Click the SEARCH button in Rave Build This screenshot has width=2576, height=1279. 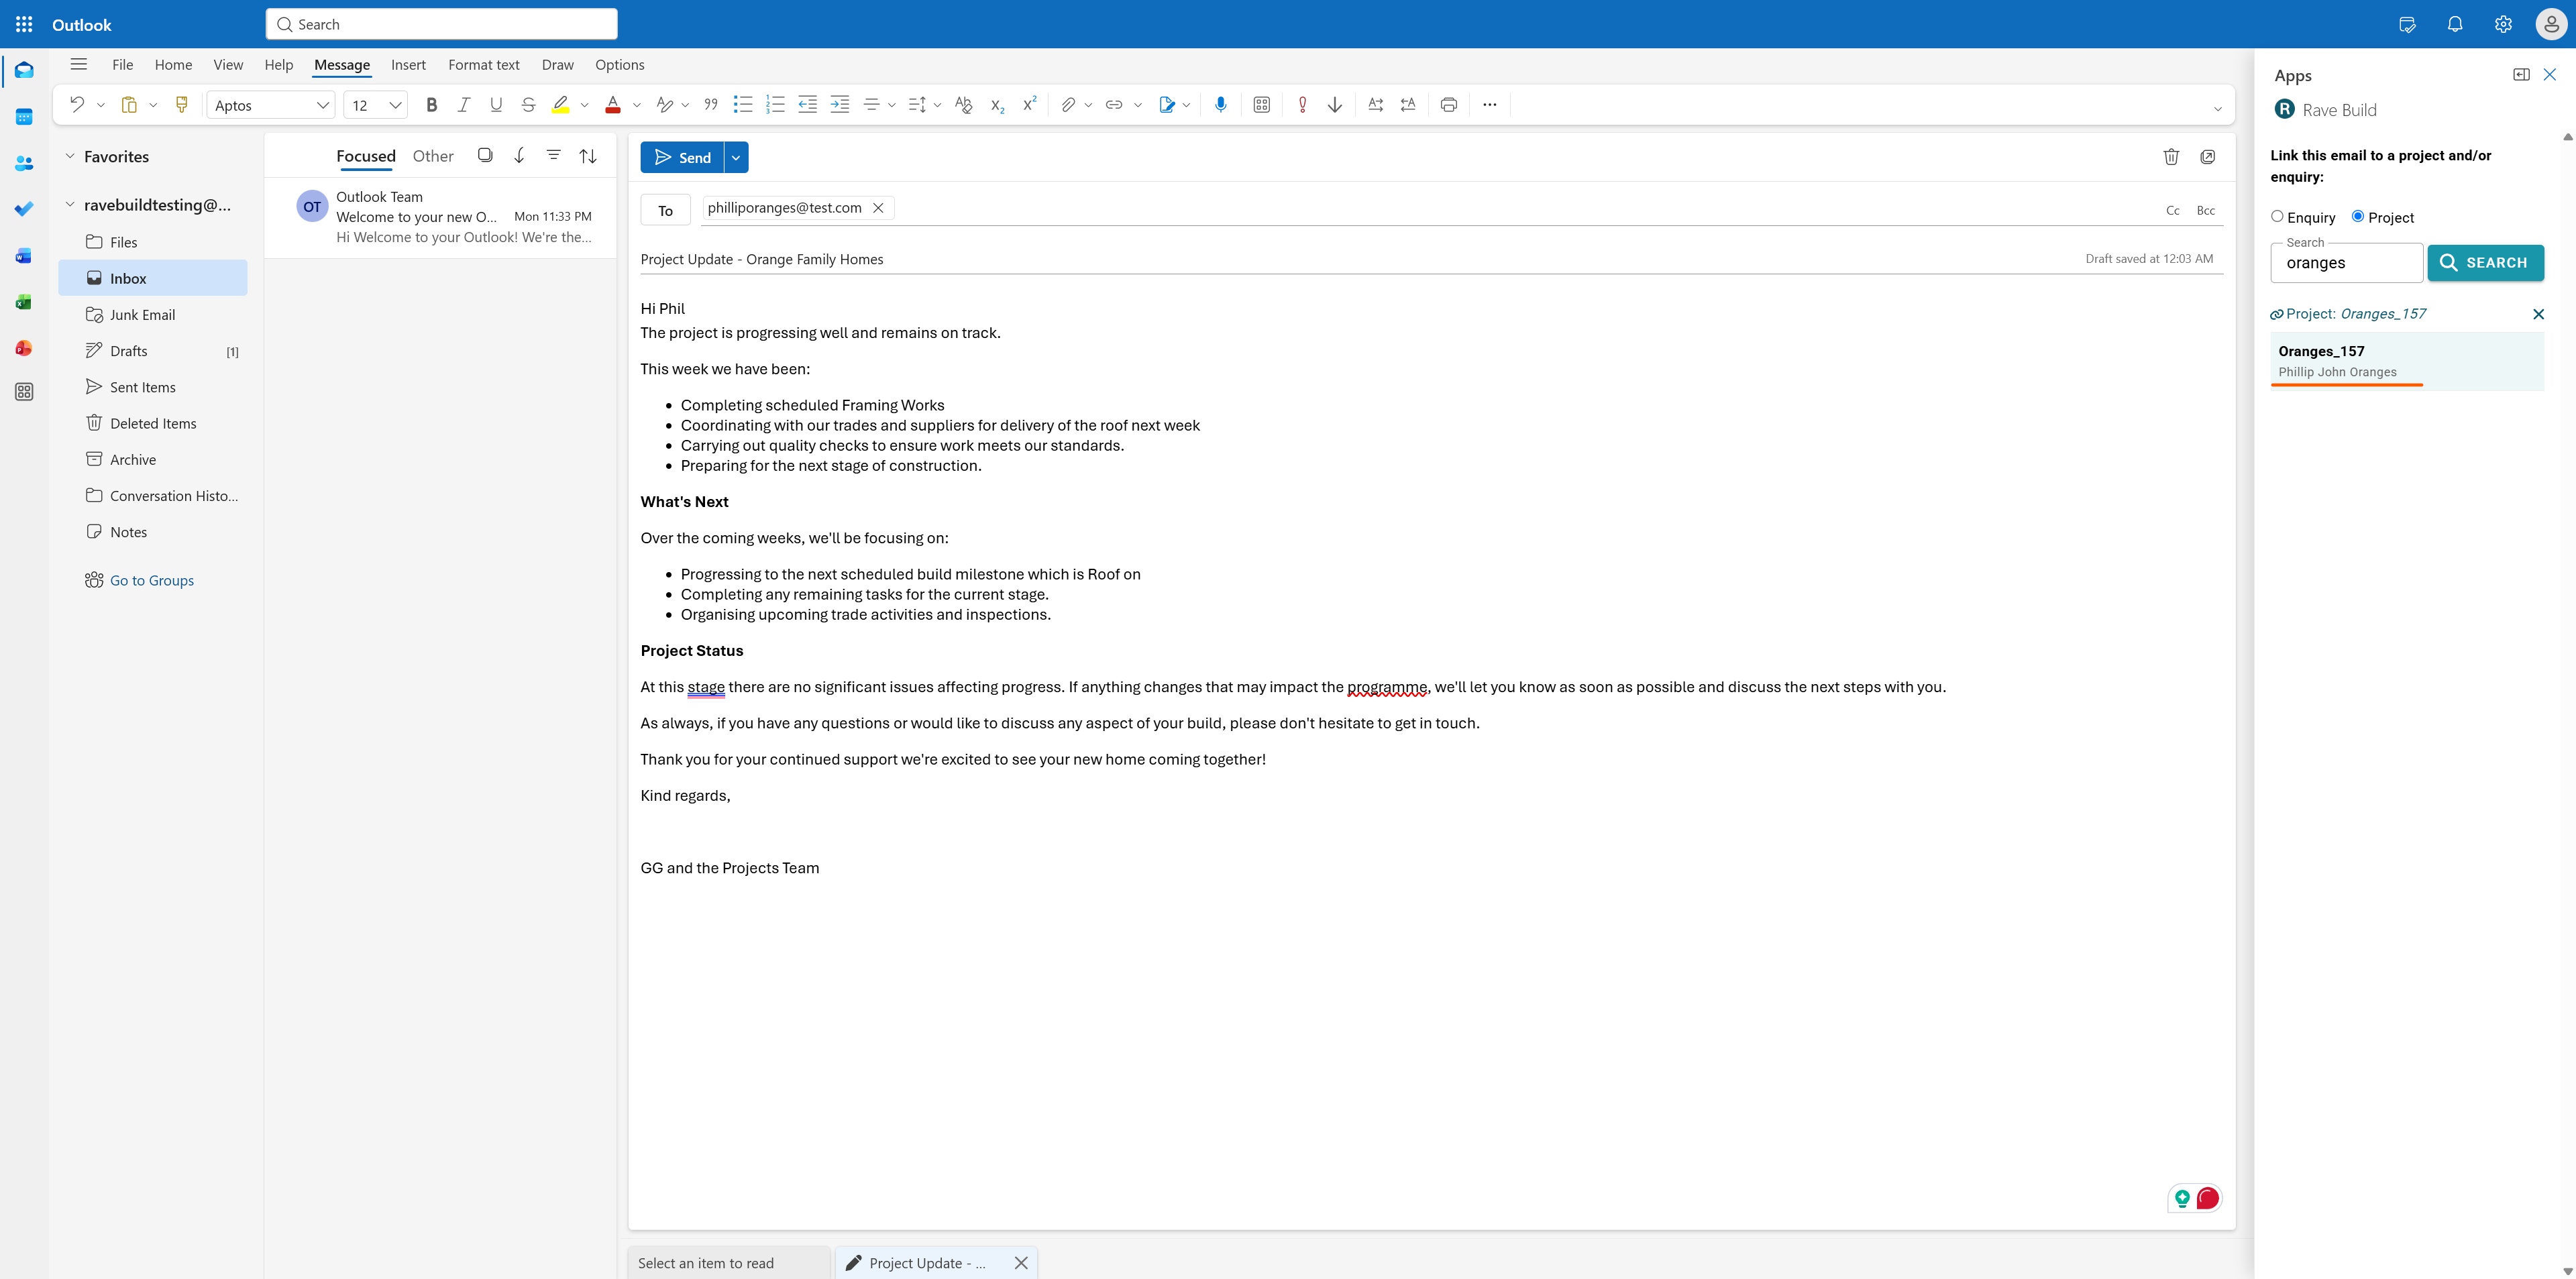(x=2485, y=263)
